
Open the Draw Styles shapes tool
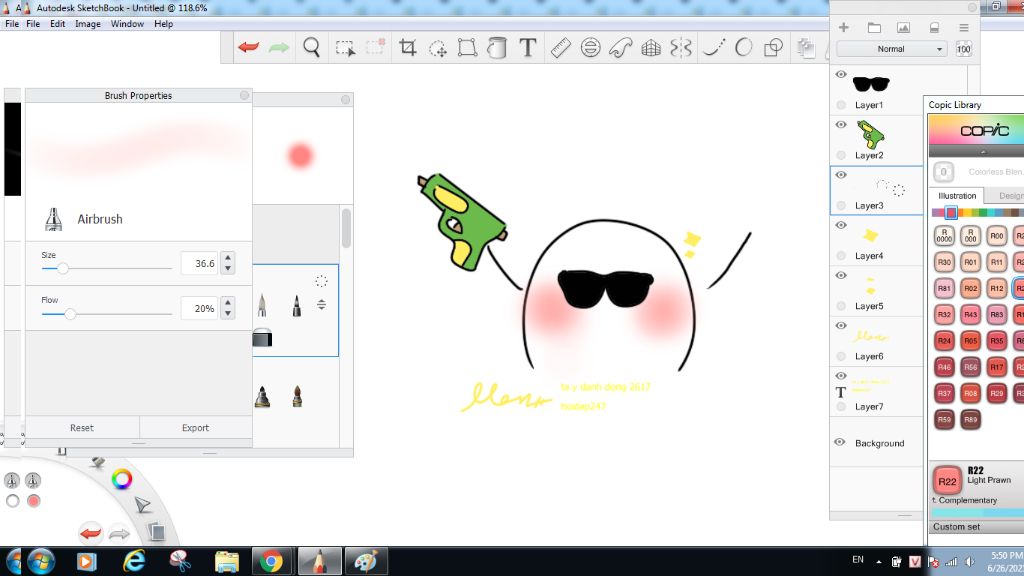pyautogui.click(x=773, y=48)
